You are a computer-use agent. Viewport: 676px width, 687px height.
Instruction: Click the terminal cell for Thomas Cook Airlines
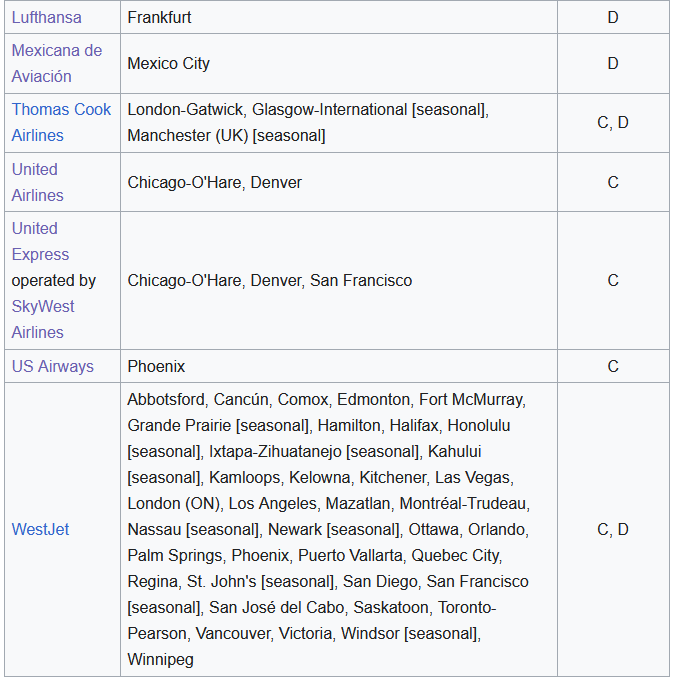613,122
